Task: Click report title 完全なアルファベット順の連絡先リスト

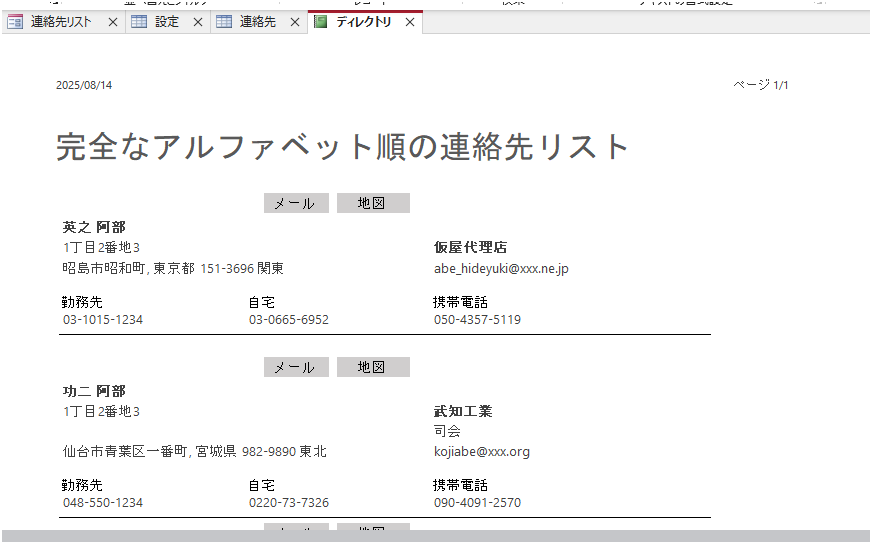Action: [x=342, y=147]
